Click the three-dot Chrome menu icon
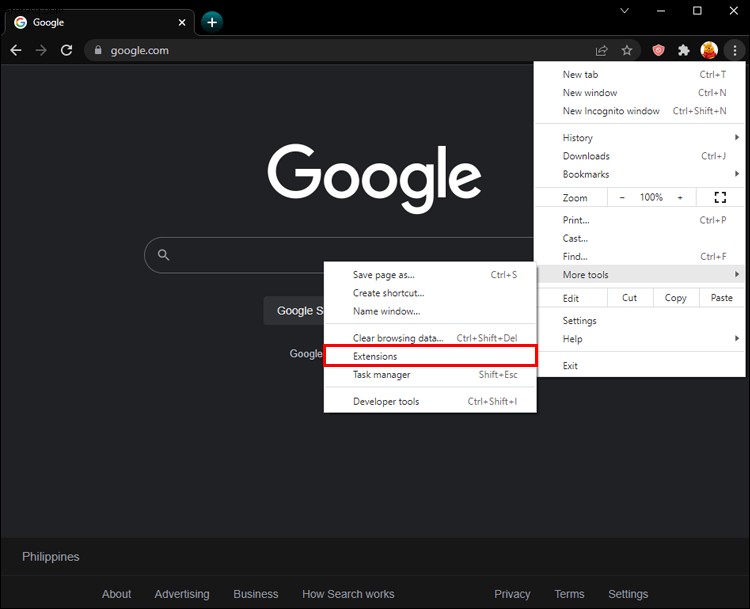This screenshot has height=609, width=750. tap(735, 50)
